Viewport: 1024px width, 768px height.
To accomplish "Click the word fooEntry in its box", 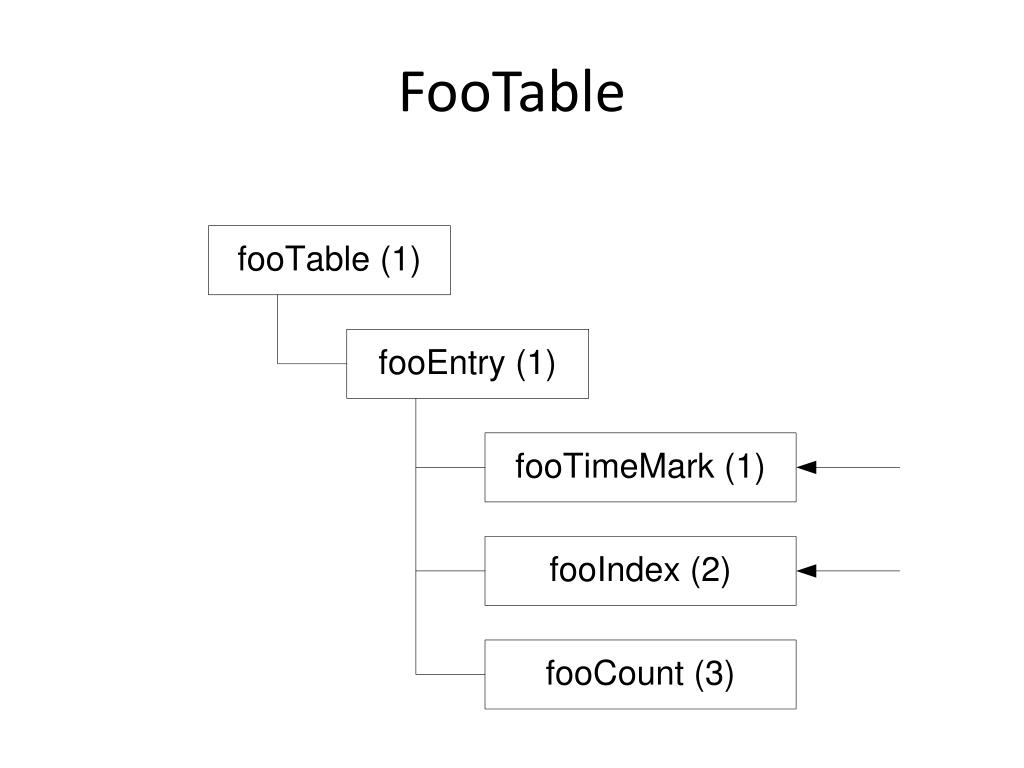I will pyautogui.click(x=442, y=363).
